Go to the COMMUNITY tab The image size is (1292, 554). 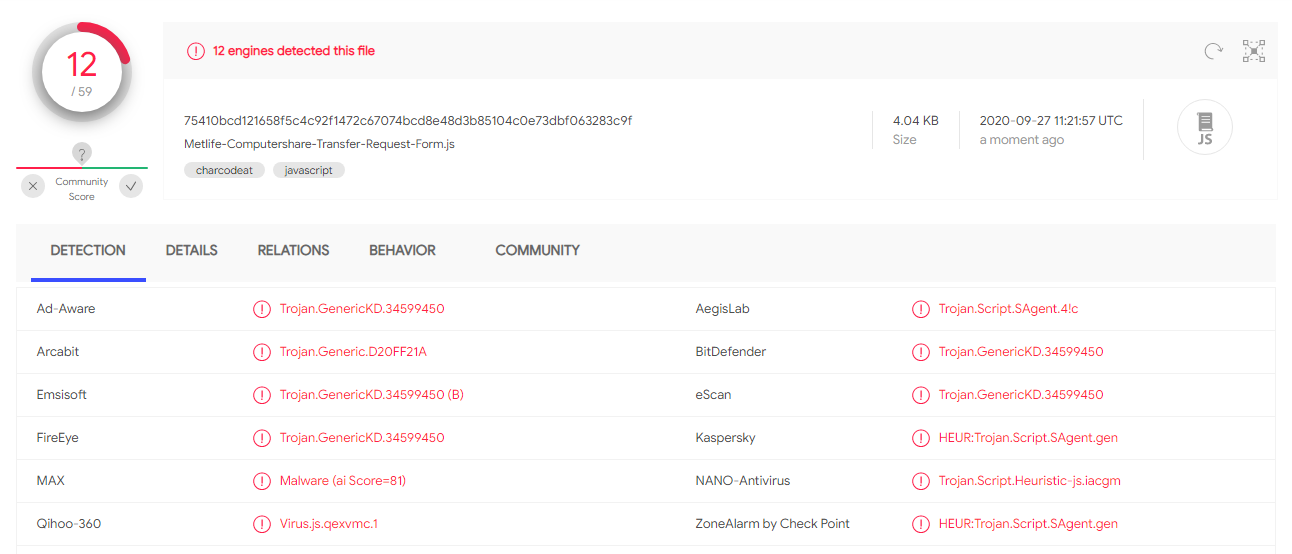[x=537, y=250]
